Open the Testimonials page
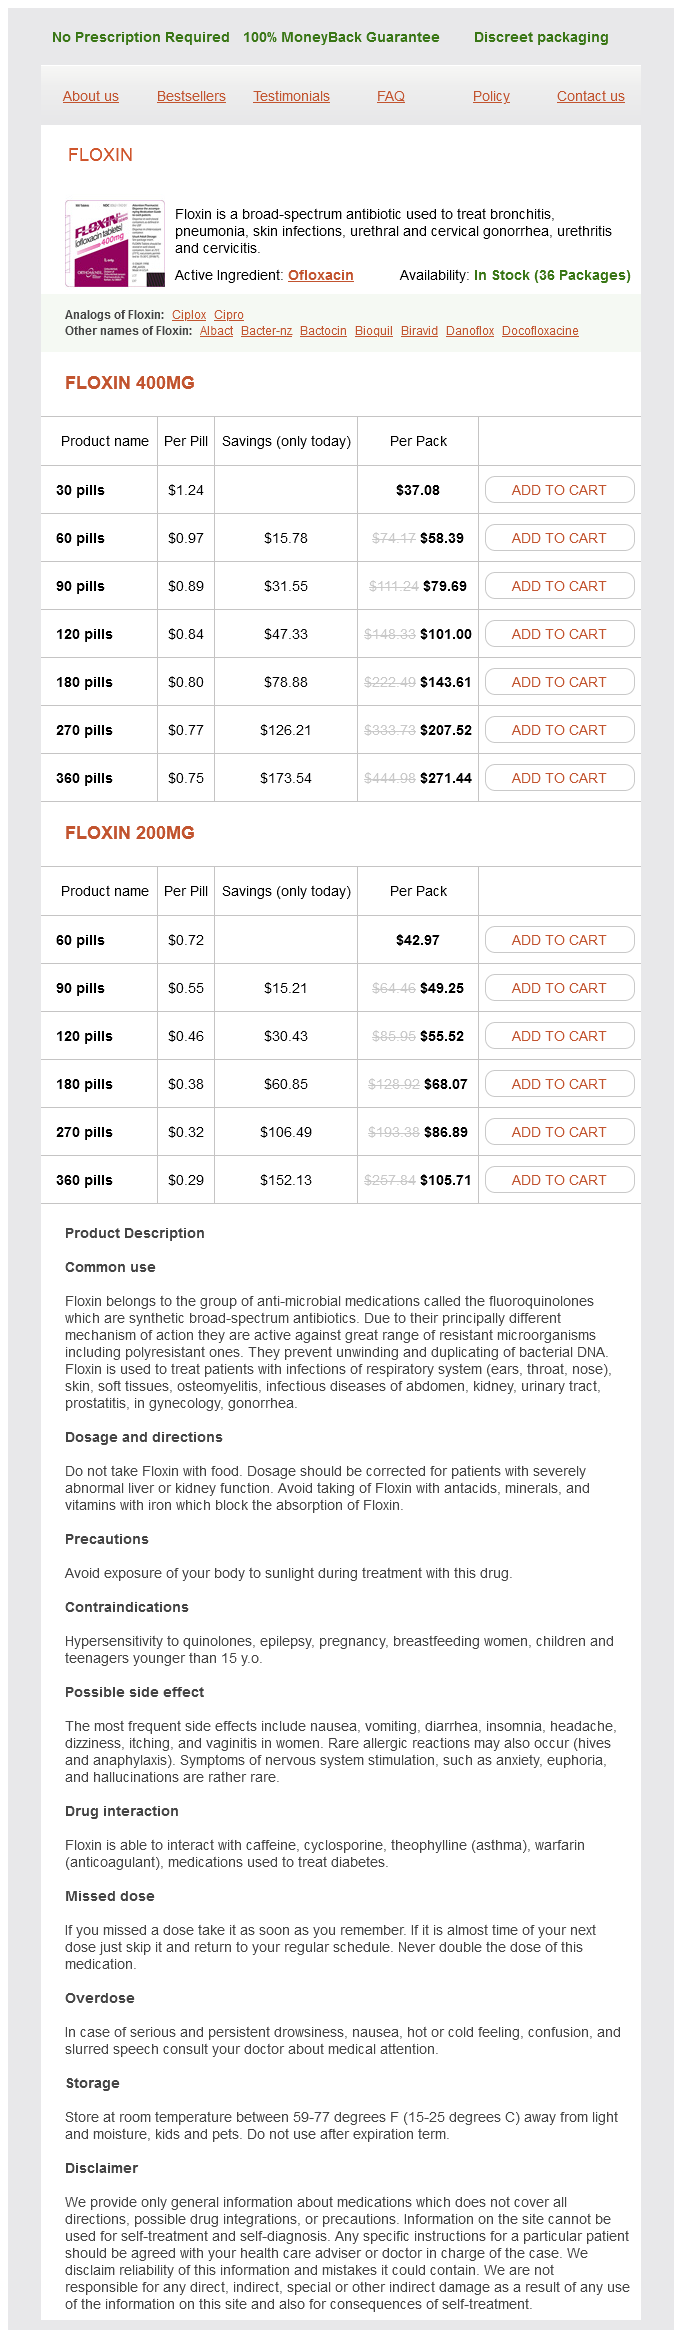682x2338 pixels. tap(291, 96)
